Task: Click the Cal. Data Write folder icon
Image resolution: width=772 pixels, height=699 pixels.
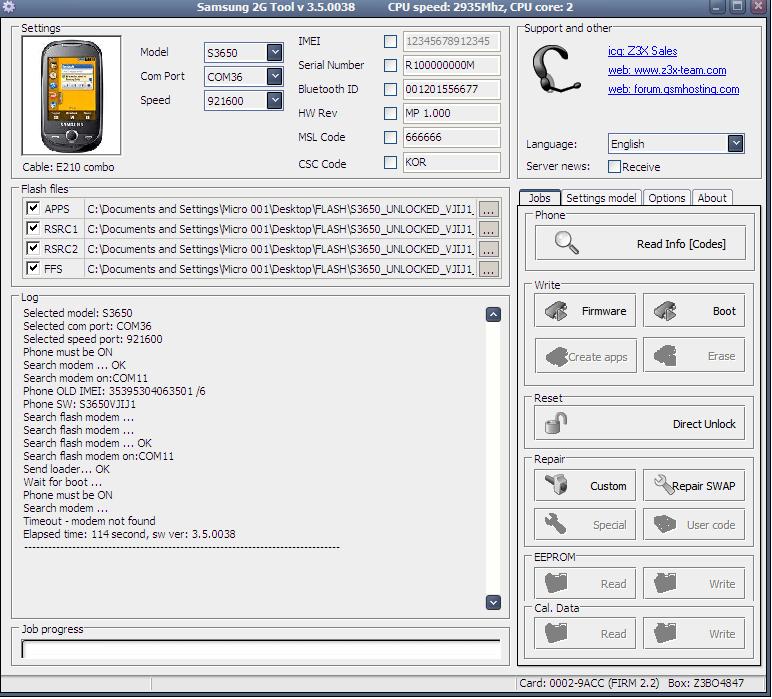Action: 665,634
